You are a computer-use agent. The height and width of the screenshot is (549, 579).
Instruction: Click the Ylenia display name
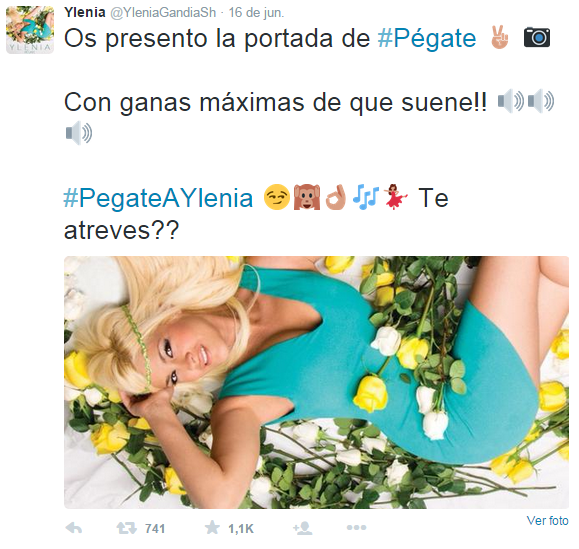(x=85, y=12)
